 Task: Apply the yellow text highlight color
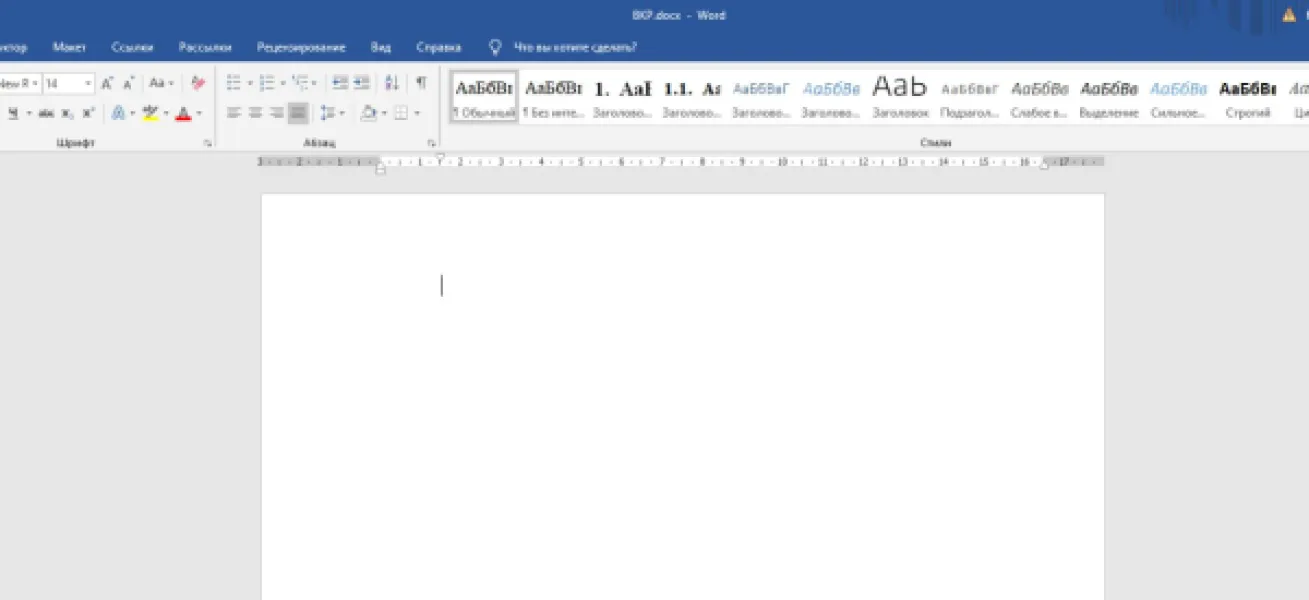click(x=151, y=113)
